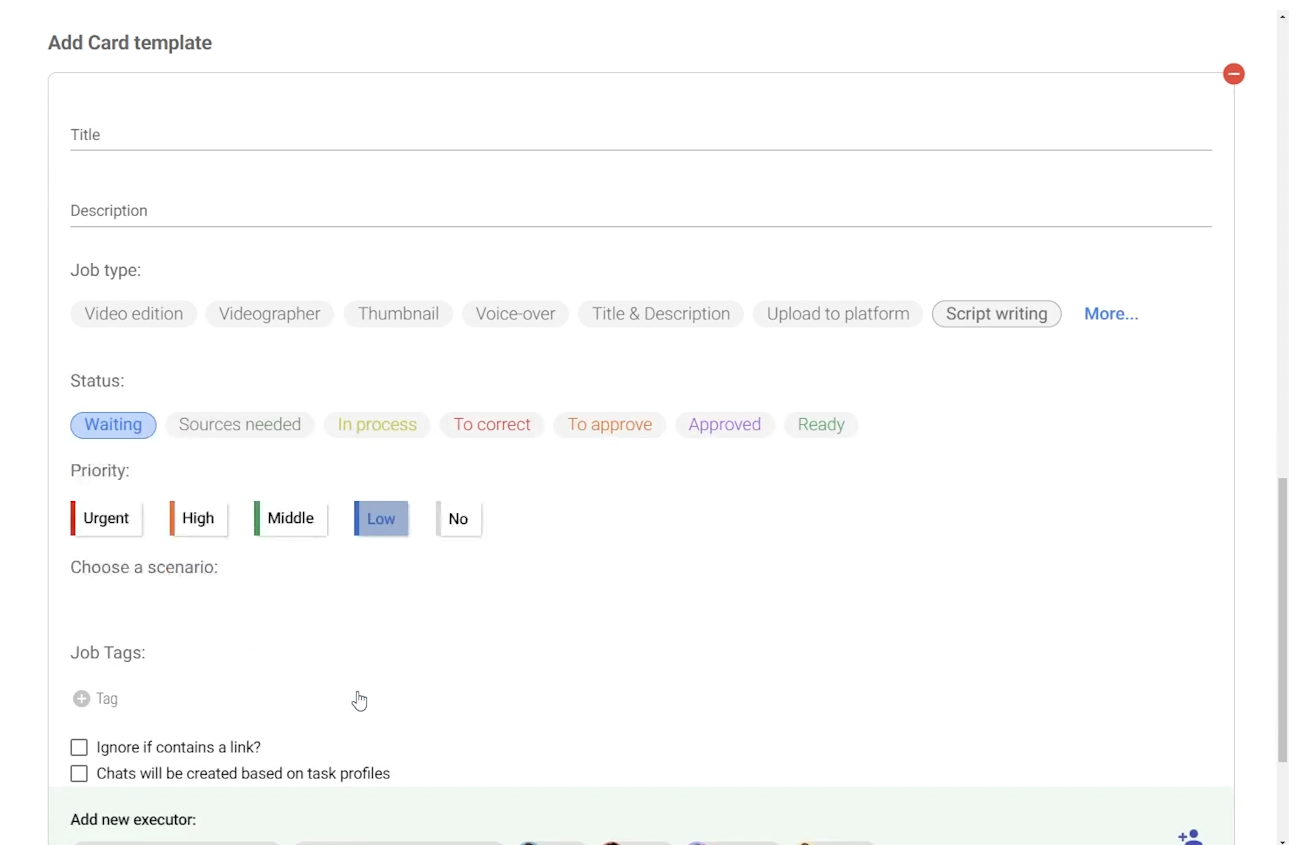The image size is (1299, 845).
Task: Click the vertical scrollbar thumb
Action: [1282, 620]
